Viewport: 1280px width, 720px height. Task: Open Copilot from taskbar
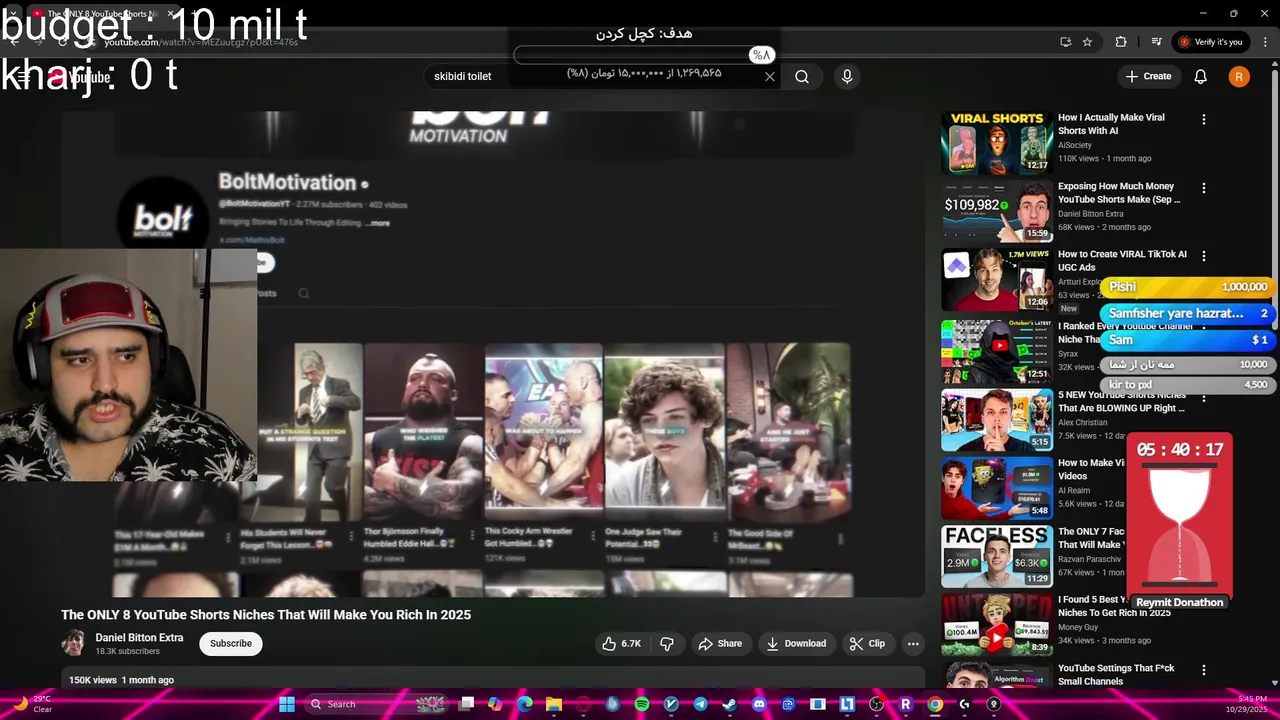(495, 704)
